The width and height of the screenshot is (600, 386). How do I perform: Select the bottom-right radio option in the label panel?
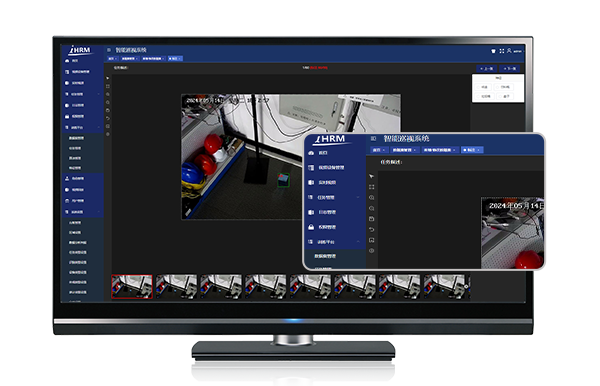505,96
